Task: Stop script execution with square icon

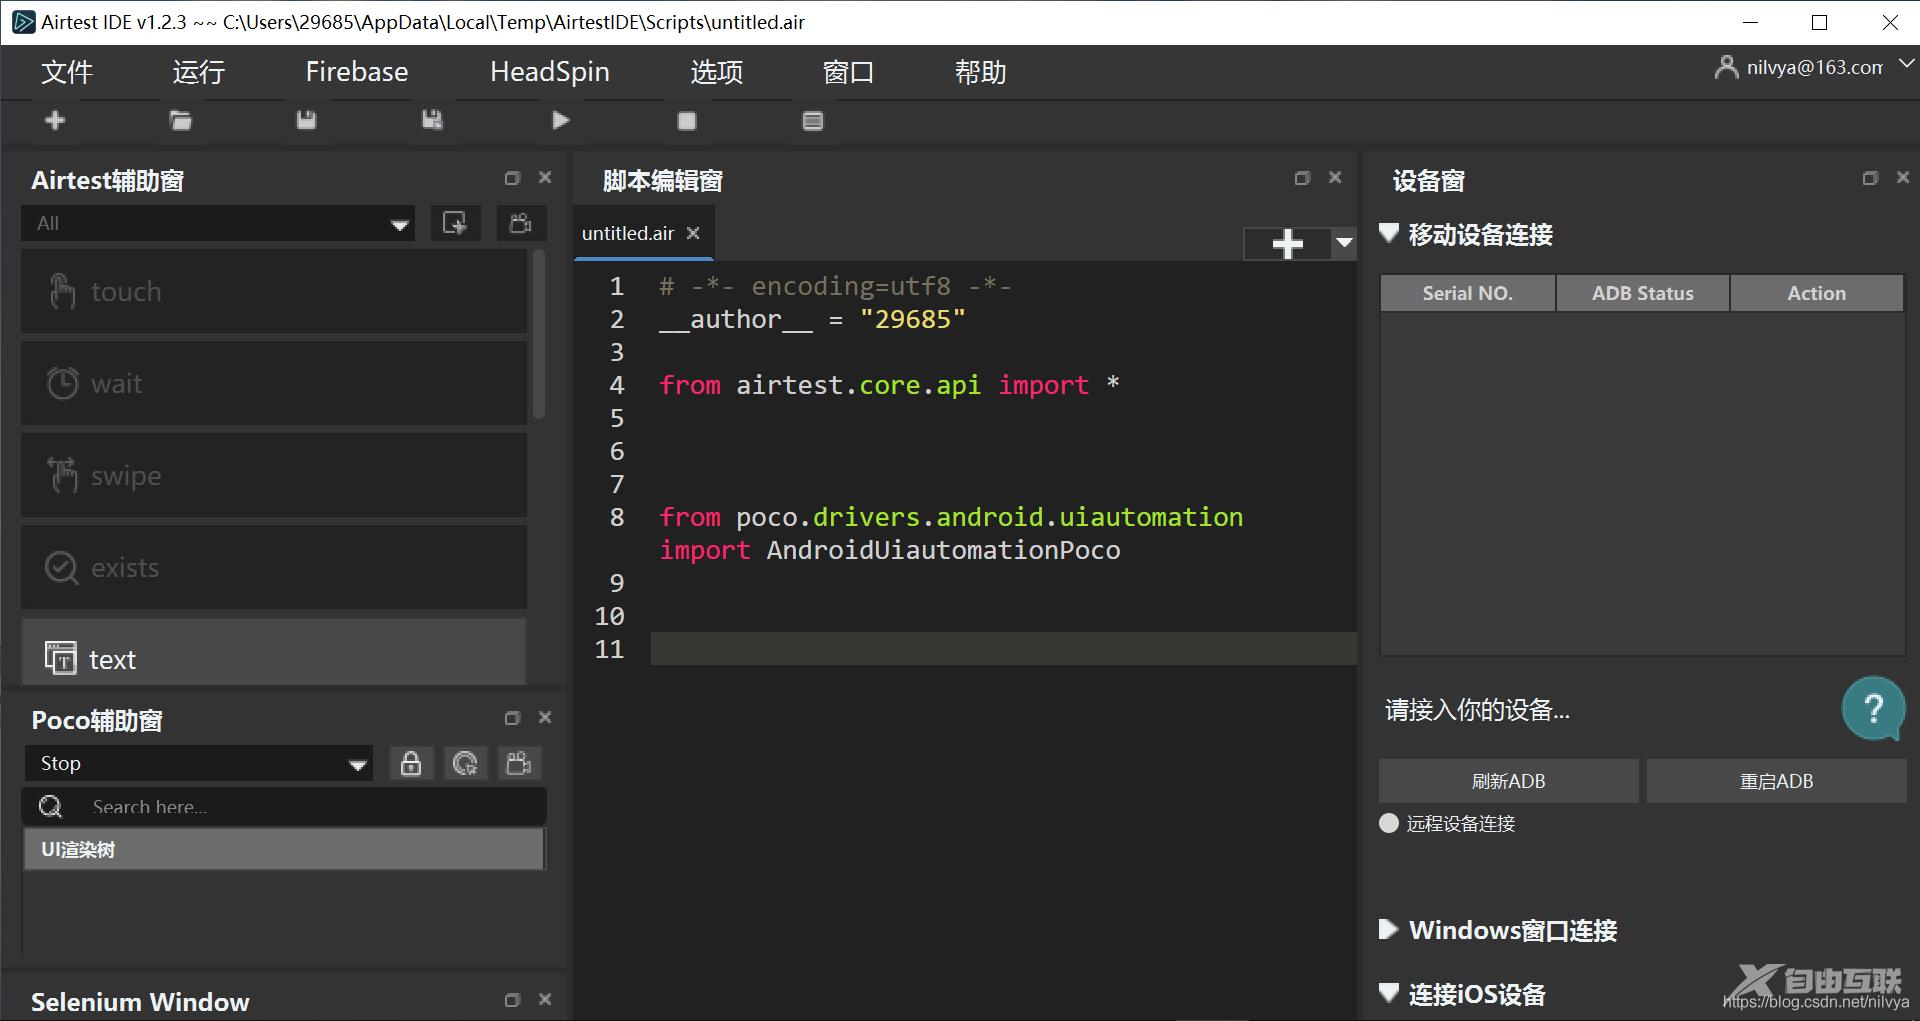Action: pos(686,121)
